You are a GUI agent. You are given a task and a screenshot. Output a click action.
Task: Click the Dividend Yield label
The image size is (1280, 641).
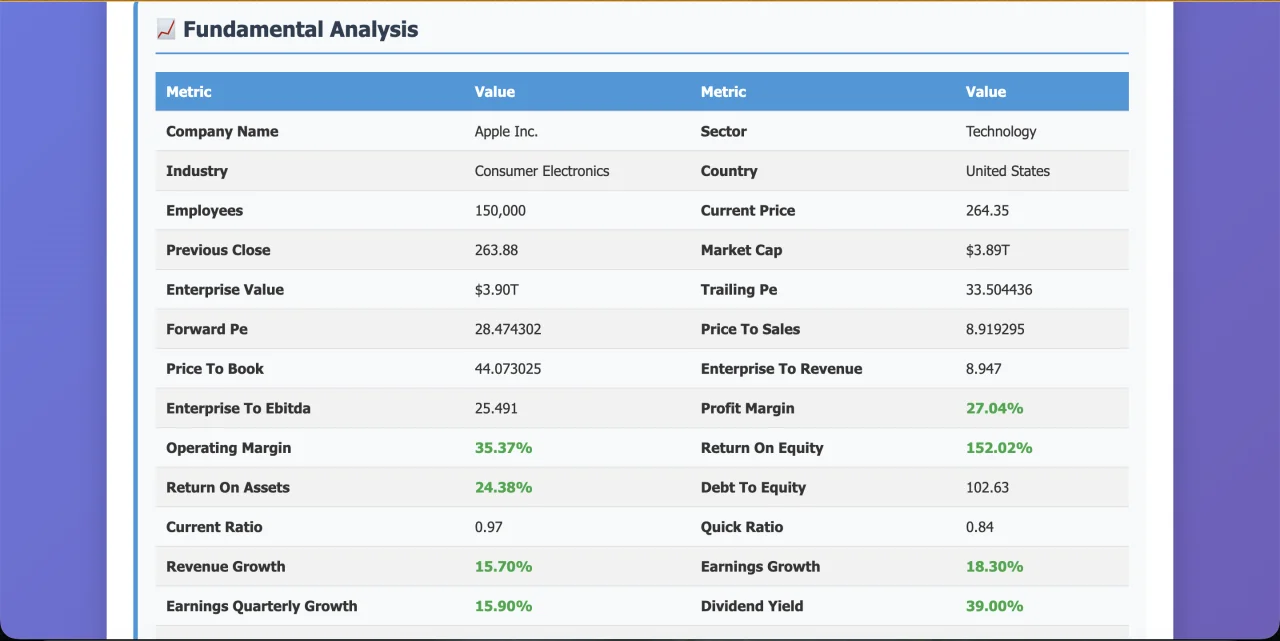(752, 605)
